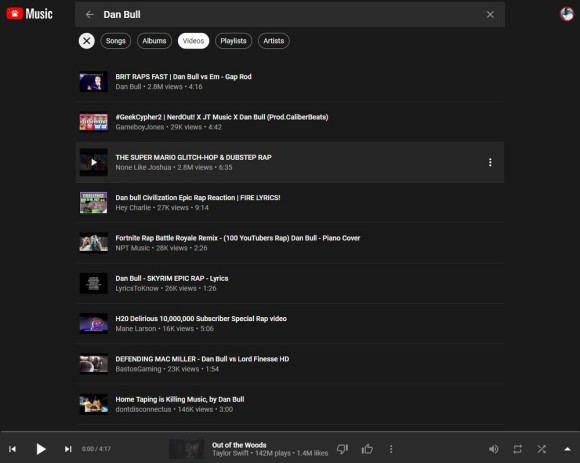Image resolution: width=580 pixels, height=463 pixels.
Task: Skip to the next track
Action: tap(68, 449)
